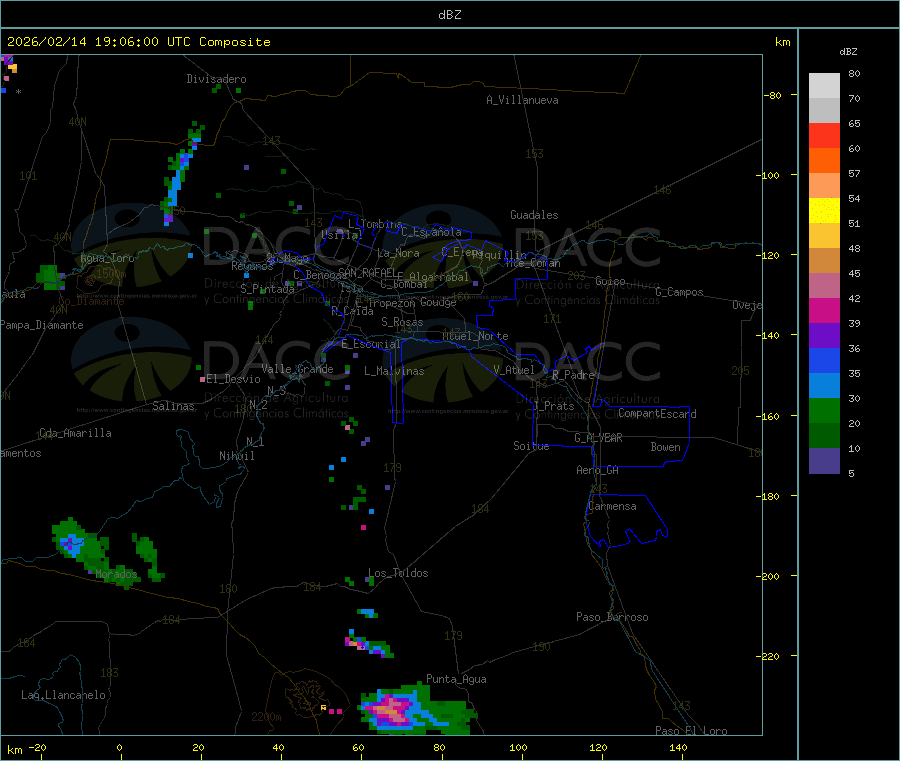Click the Pampa_Diamante label
900x761 pixels.
(41, 325)
